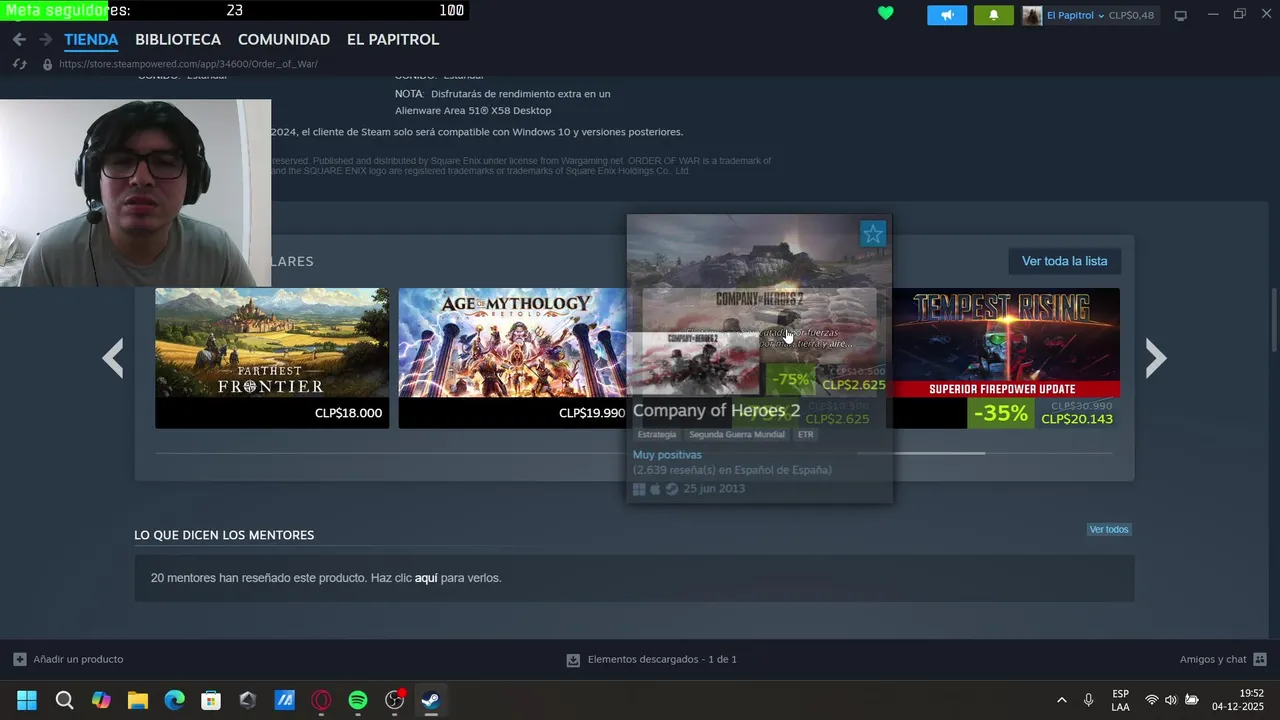
Task: Open the BIBLIOTECA tab
Action: 178,39
